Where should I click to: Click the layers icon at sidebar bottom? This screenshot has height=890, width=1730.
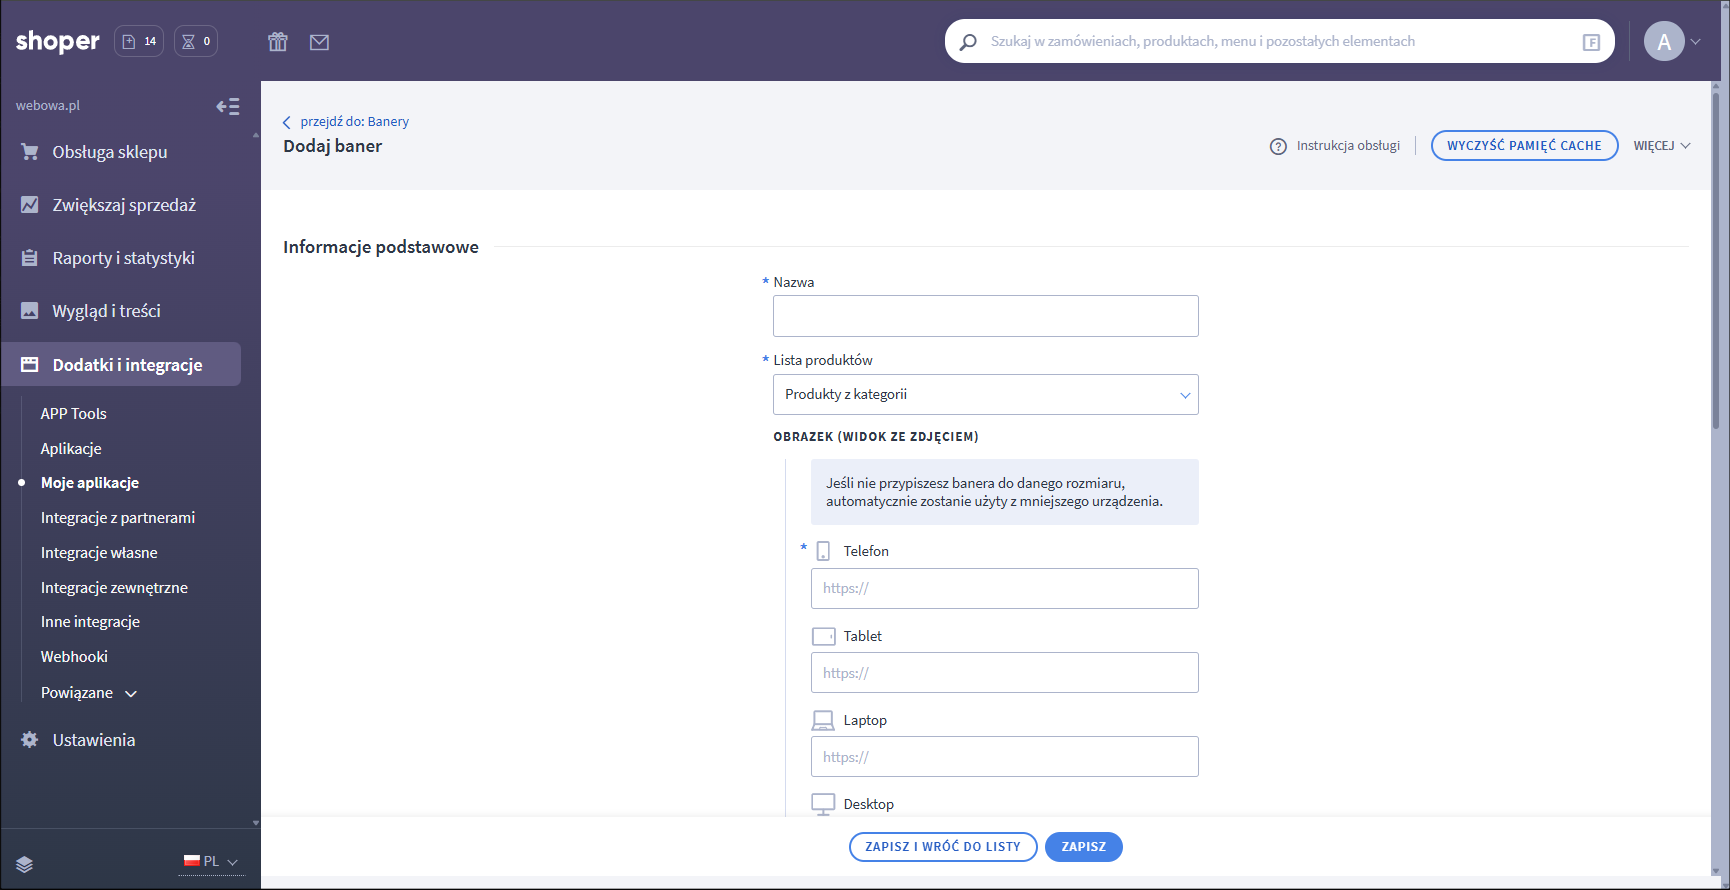(25, 864)
